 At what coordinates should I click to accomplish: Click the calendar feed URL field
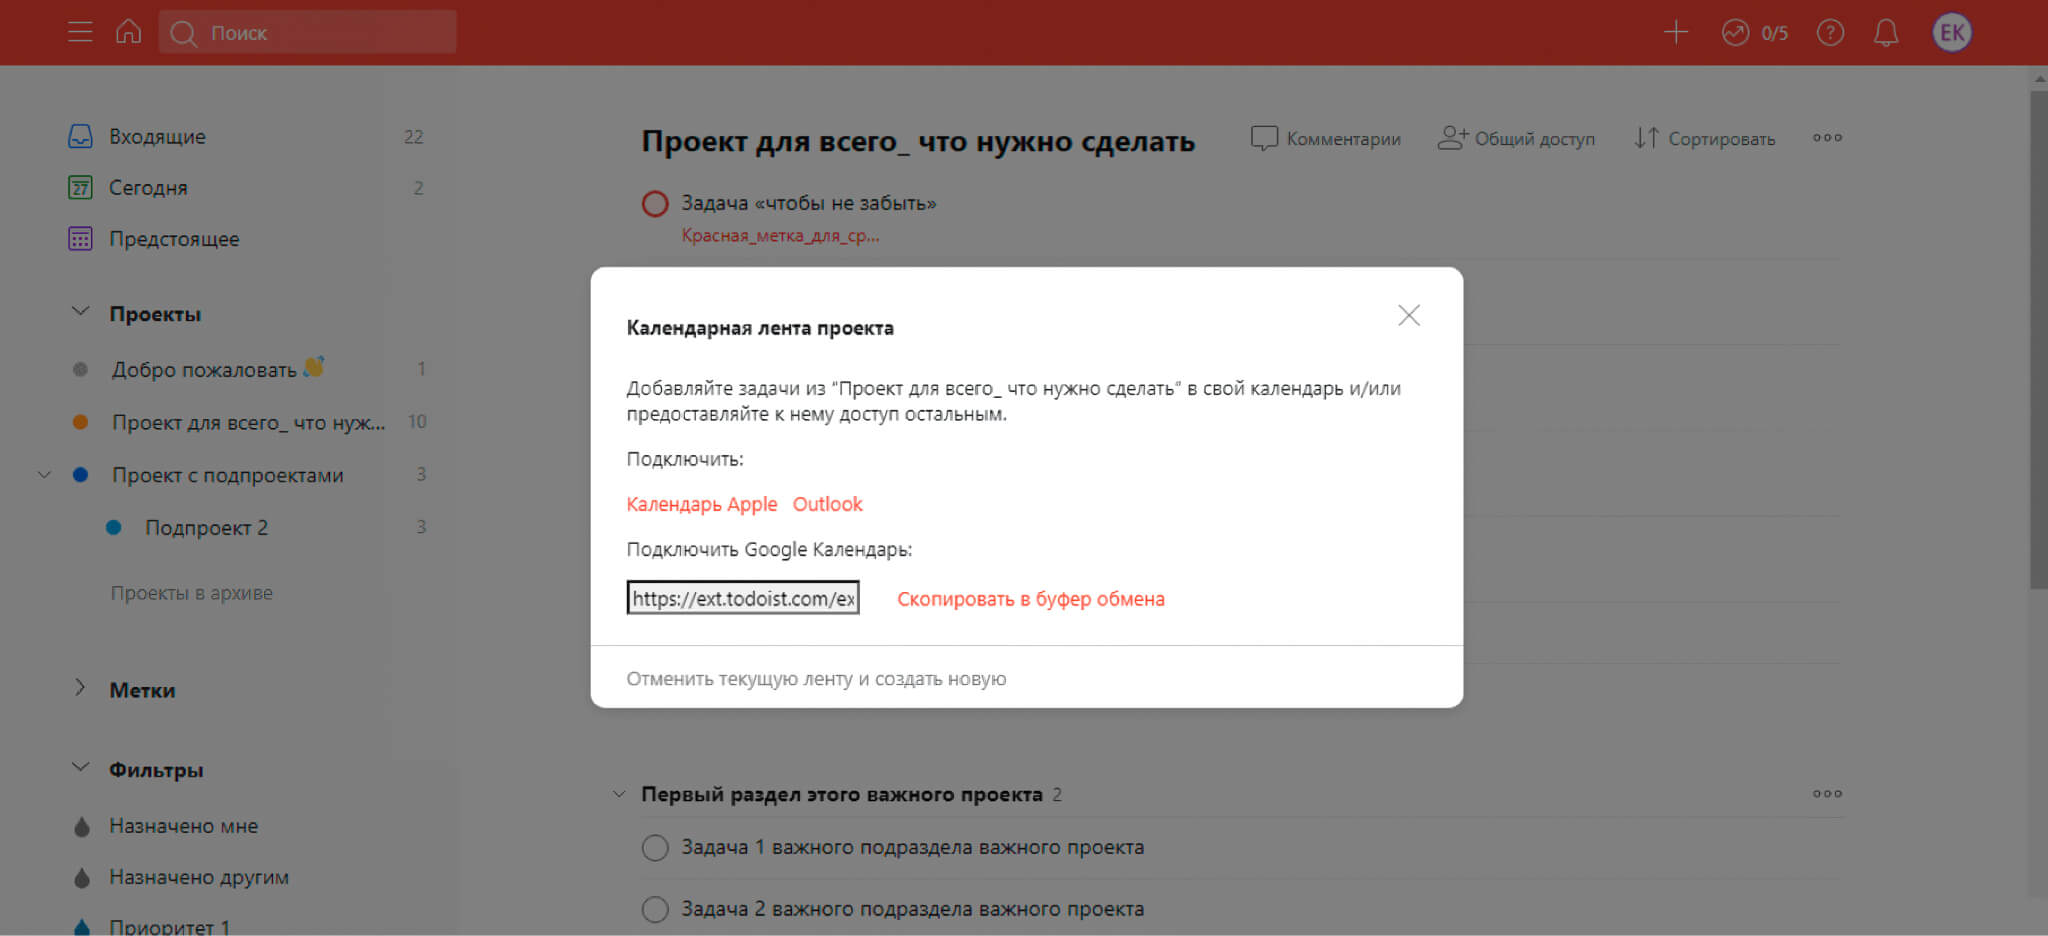[x=743, y=598]
